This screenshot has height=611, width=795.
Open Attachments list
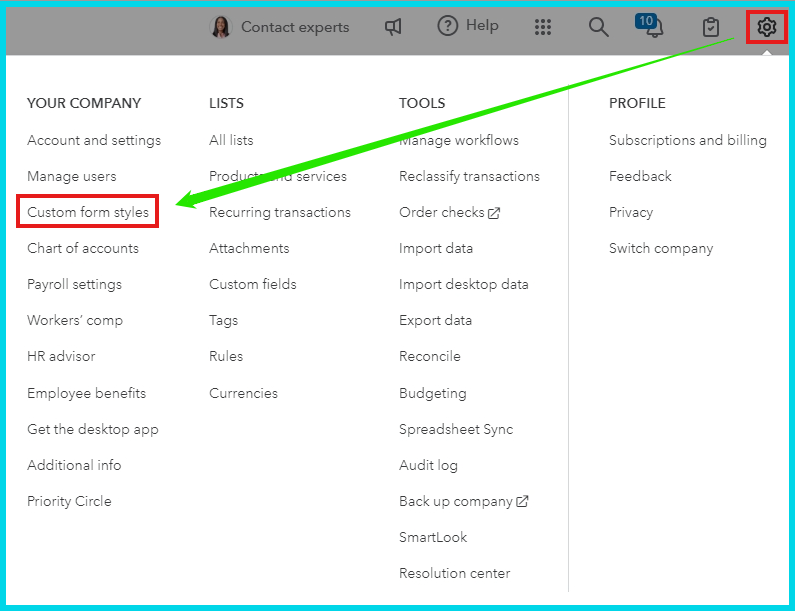coord(249,248)
